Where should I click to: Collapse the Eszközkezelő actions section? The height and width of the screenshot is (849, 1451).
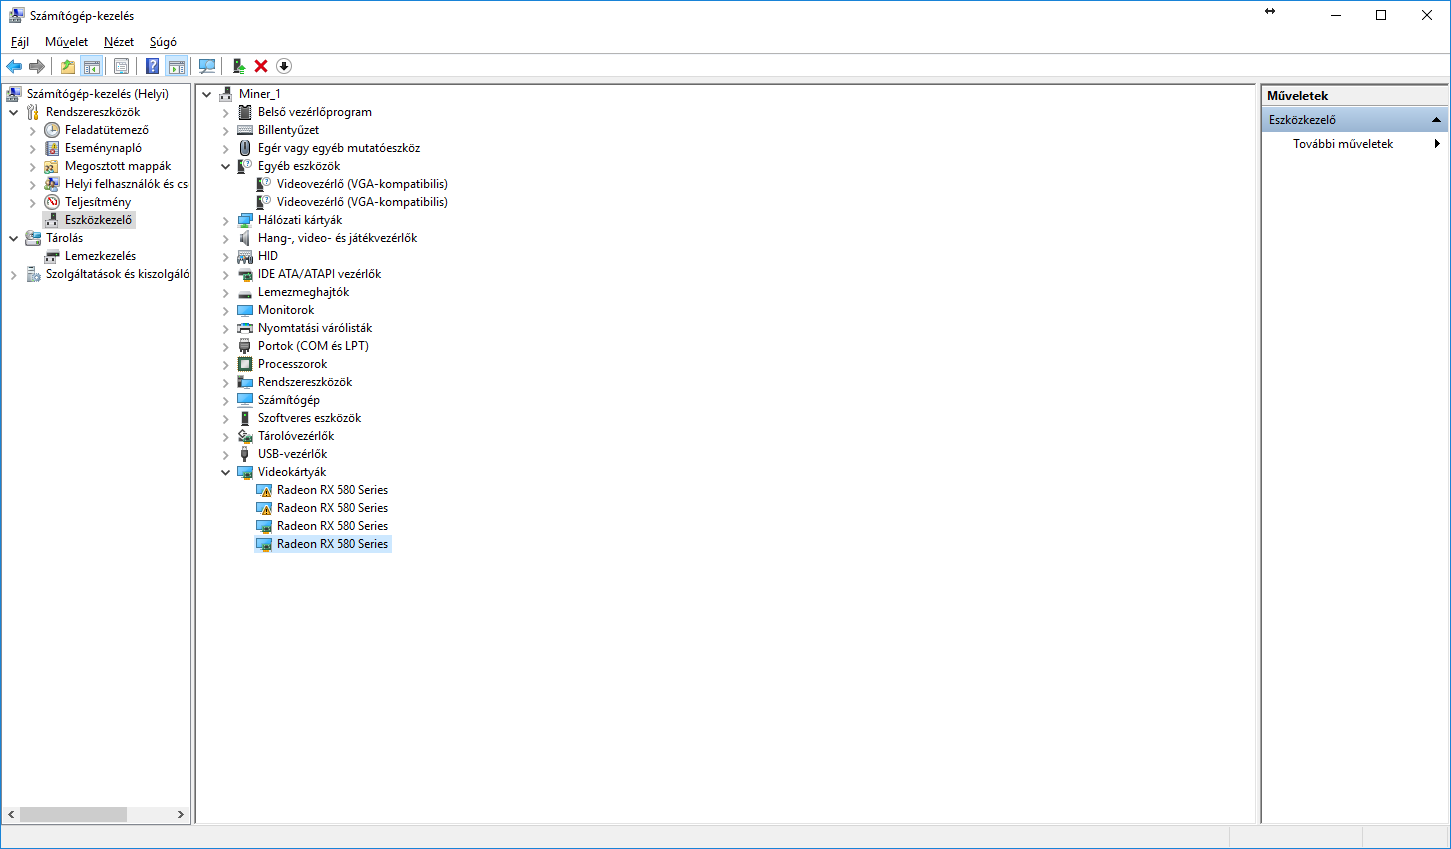(x=1437, y=120)
